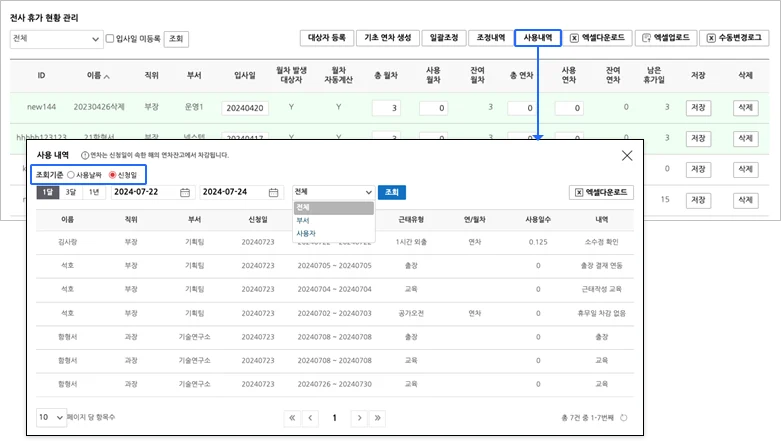
Task: Choose 사용자 from the open dropdown list
Action: (x=306, y=233)
